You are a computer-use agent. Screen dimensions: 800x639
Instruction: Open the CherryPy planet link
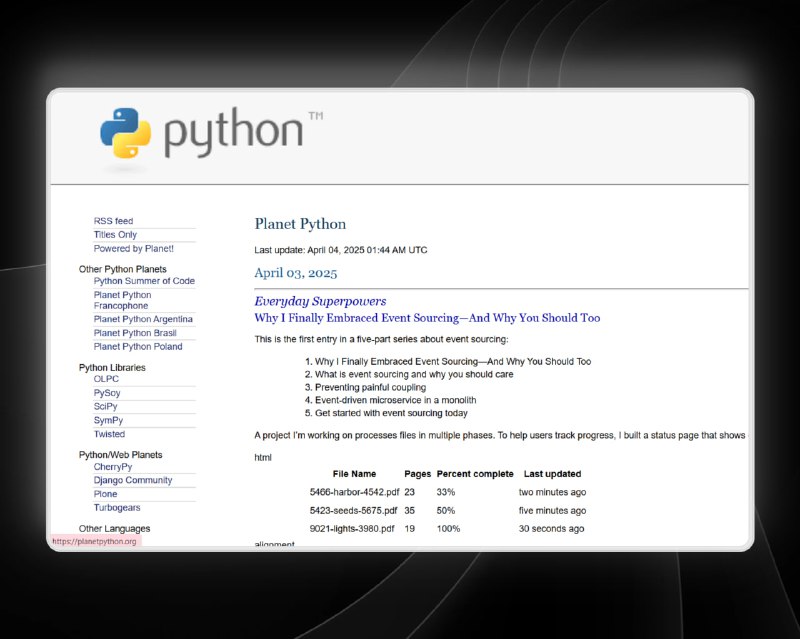click(x=113, y=466)
